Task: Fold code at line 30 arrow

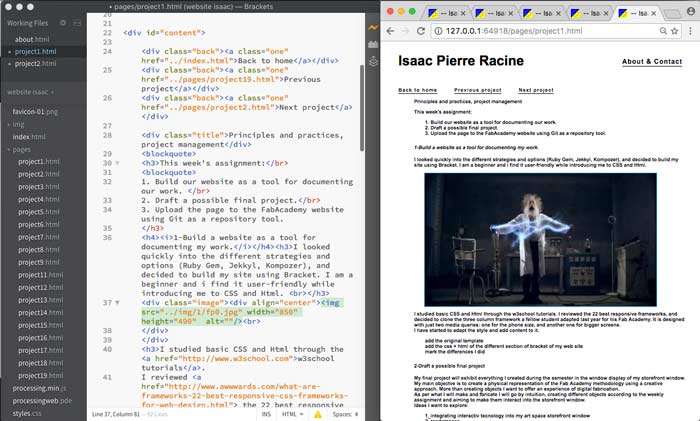Action: (x=117, y=163)
